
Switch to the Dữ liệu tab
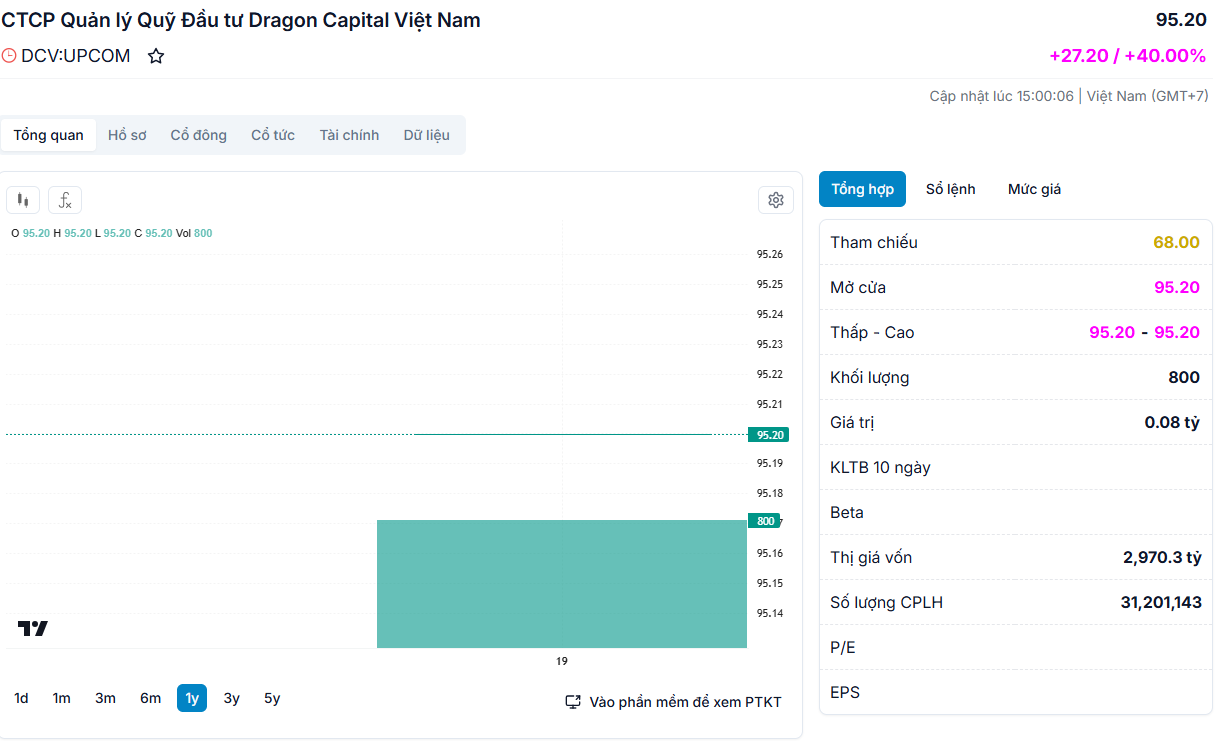(x=426, y=135)
